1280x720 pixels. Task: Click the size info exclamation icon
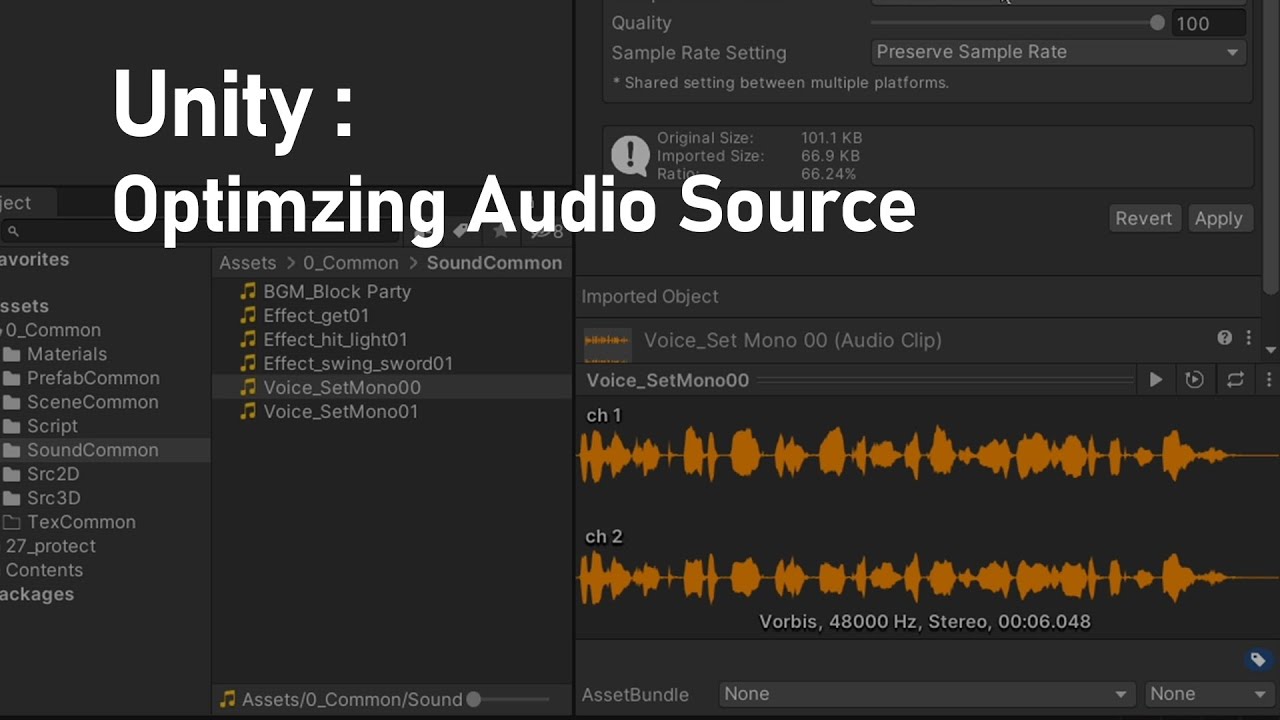point(630,155)
